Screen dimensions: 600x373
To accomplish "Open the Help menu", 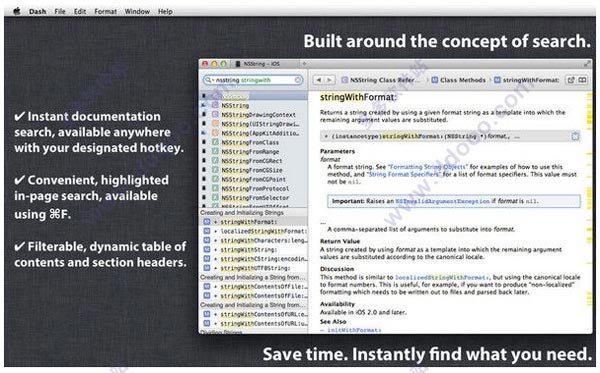I will [165, 11].
